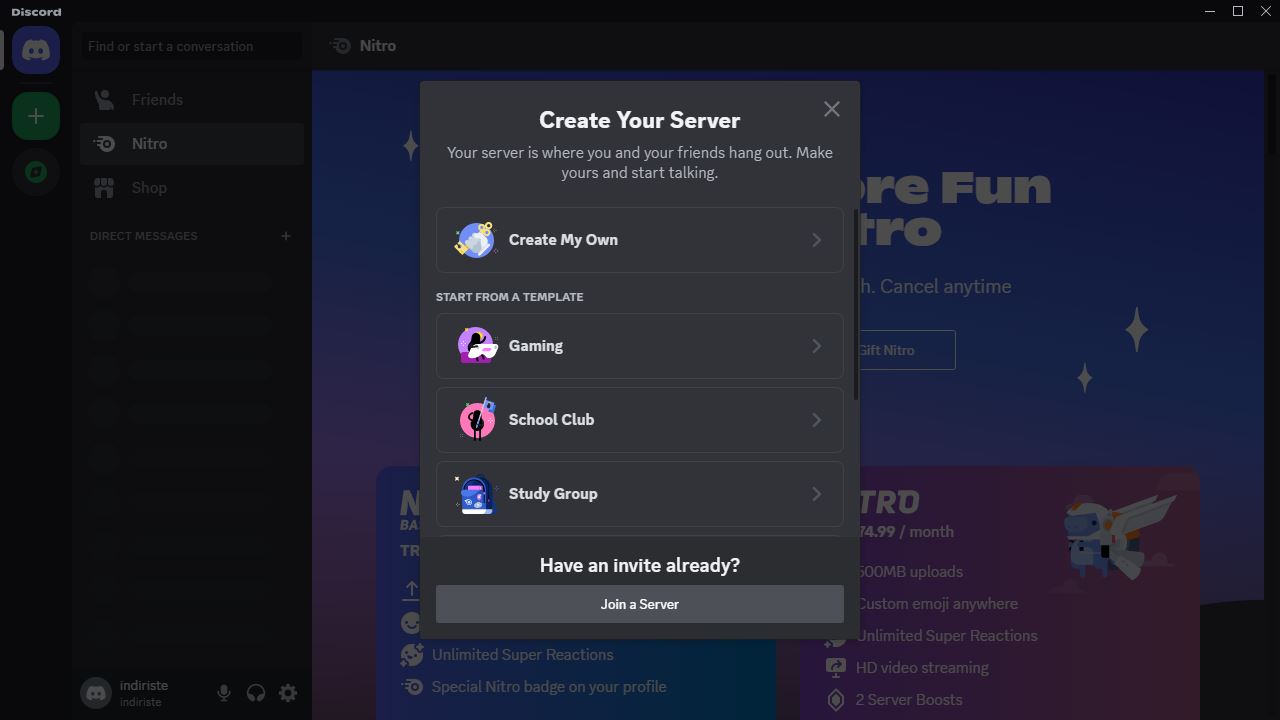
Task: Maximize the Discord window
Action: [x=1238, y=11]
